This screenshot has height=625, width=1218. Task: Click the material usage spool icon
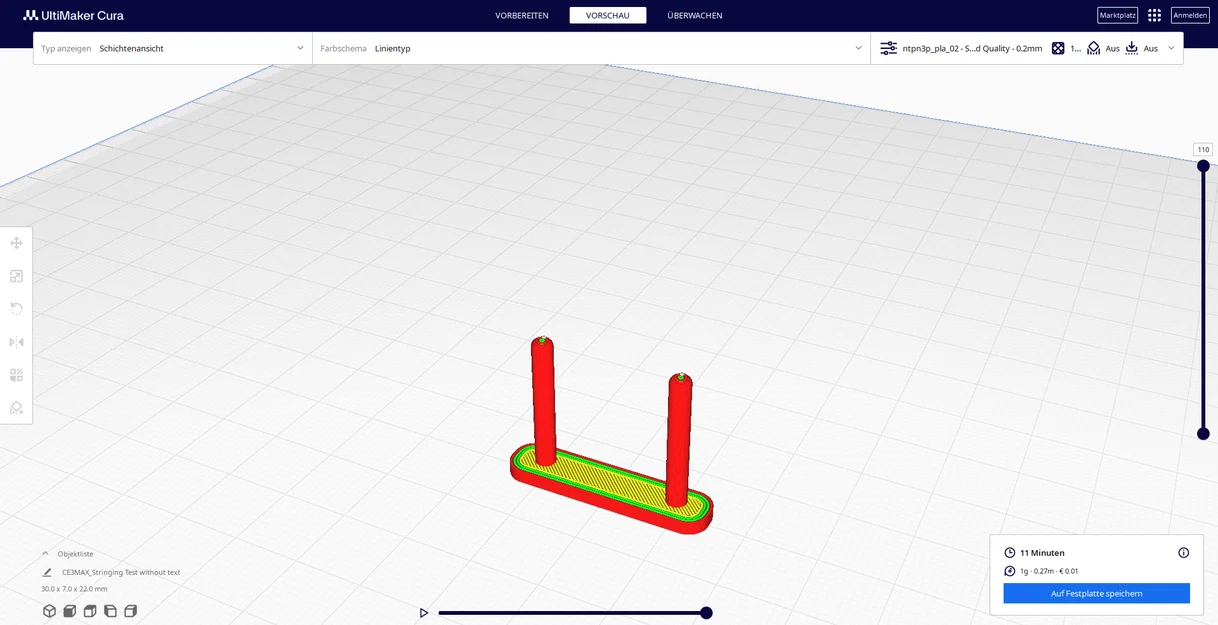[1010, 571]
